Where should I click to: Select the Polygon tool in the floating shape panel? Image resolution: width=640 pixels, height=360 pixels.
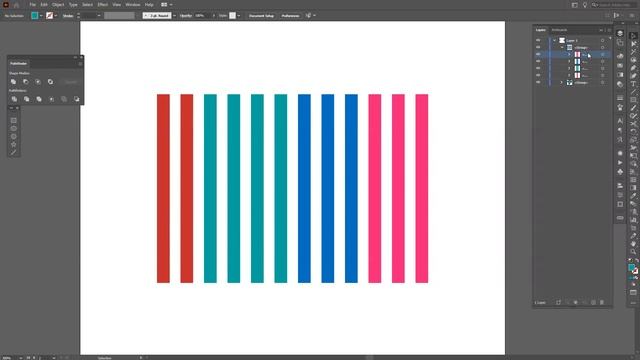tap(13, 136)
